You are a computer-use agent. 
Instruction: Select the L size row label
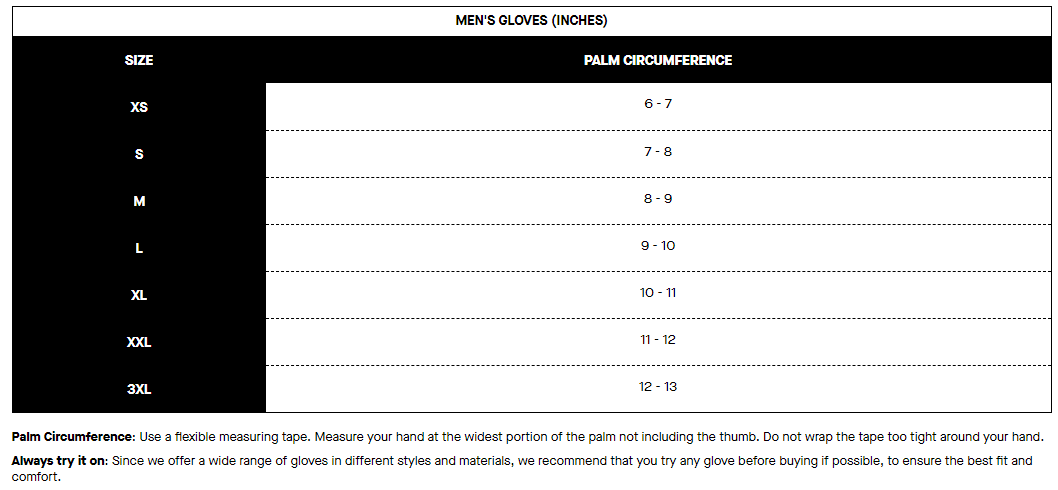139,248
